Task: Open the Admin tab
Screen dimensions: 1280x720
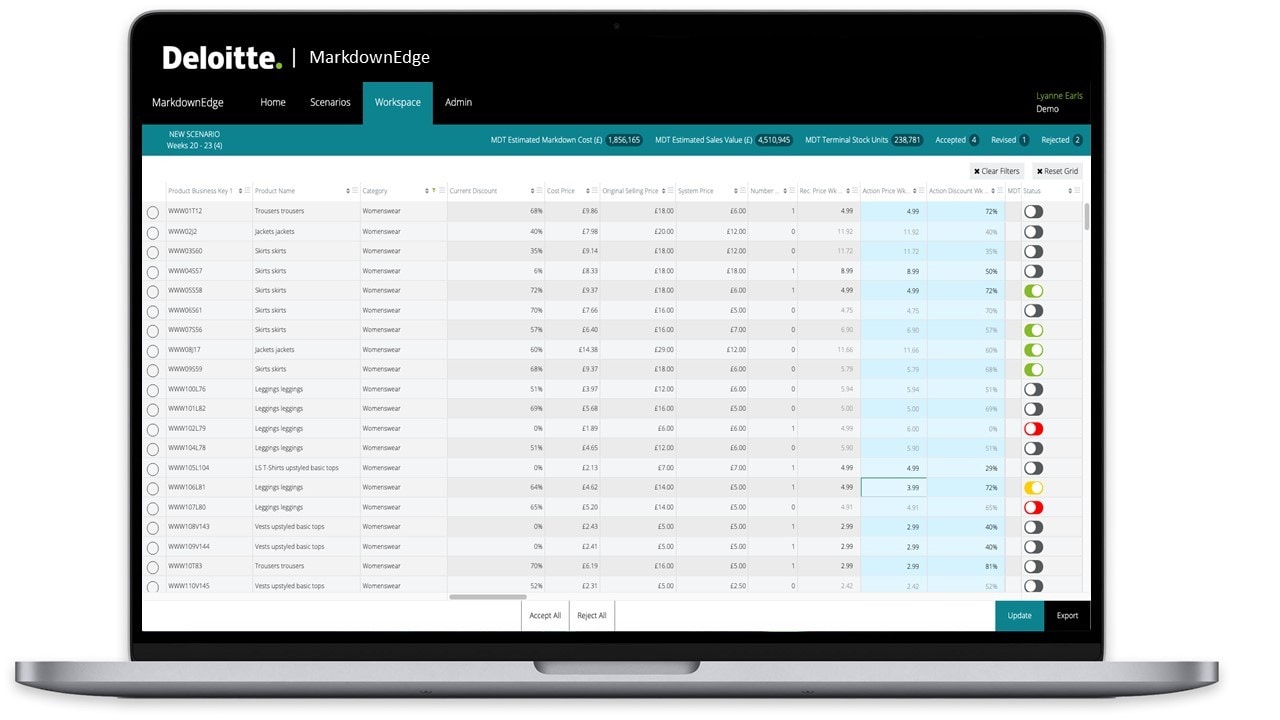Action: [458, 102]
